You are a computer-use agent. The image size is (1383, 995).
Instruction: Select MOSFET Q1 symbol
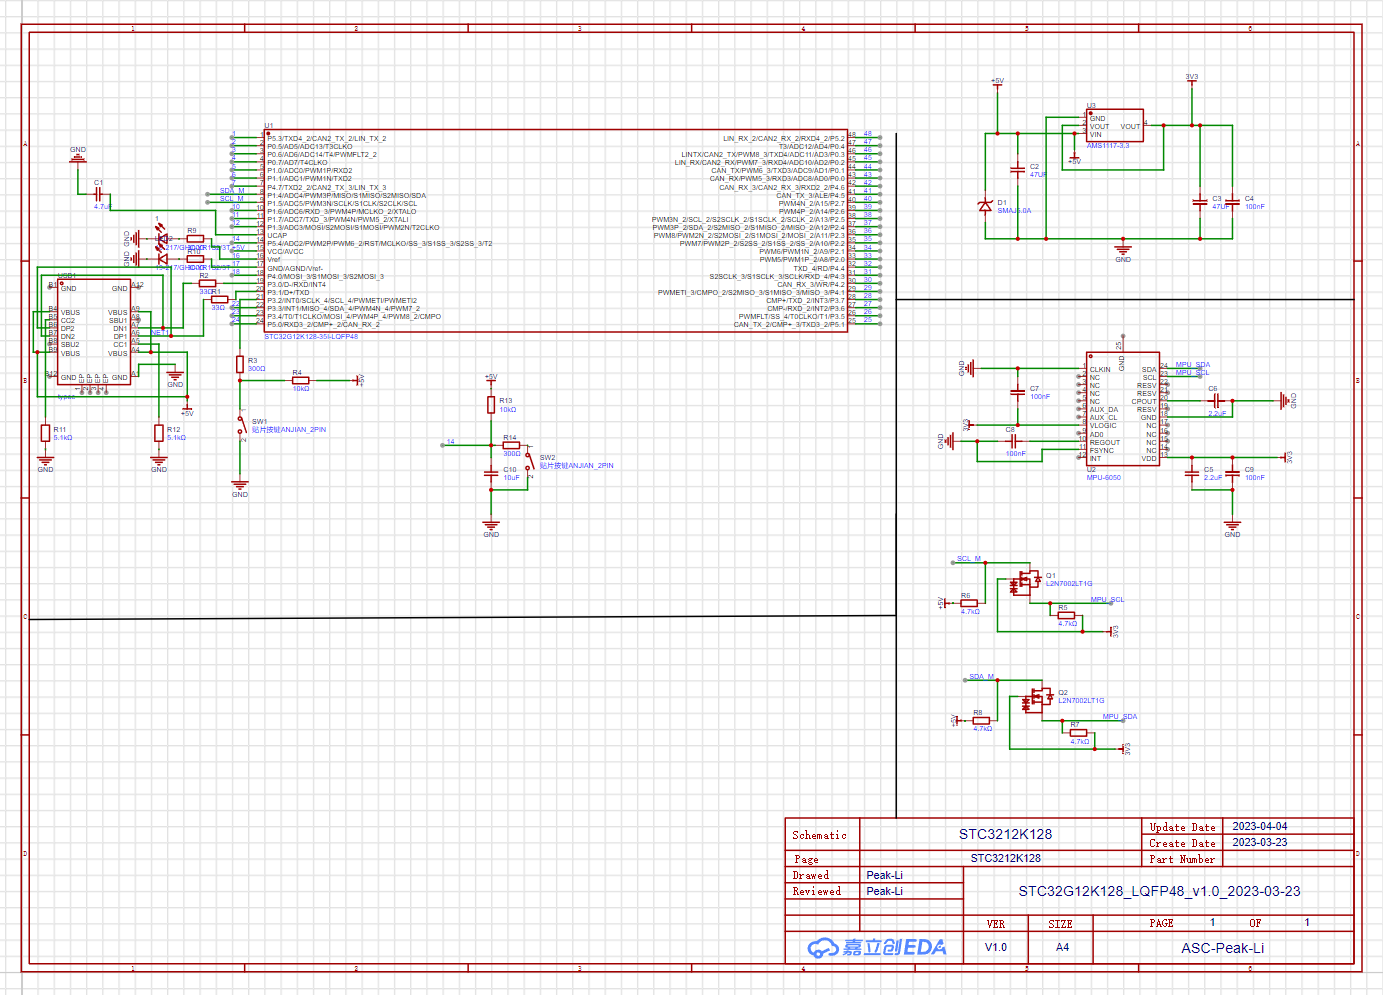coord(1025,582)
